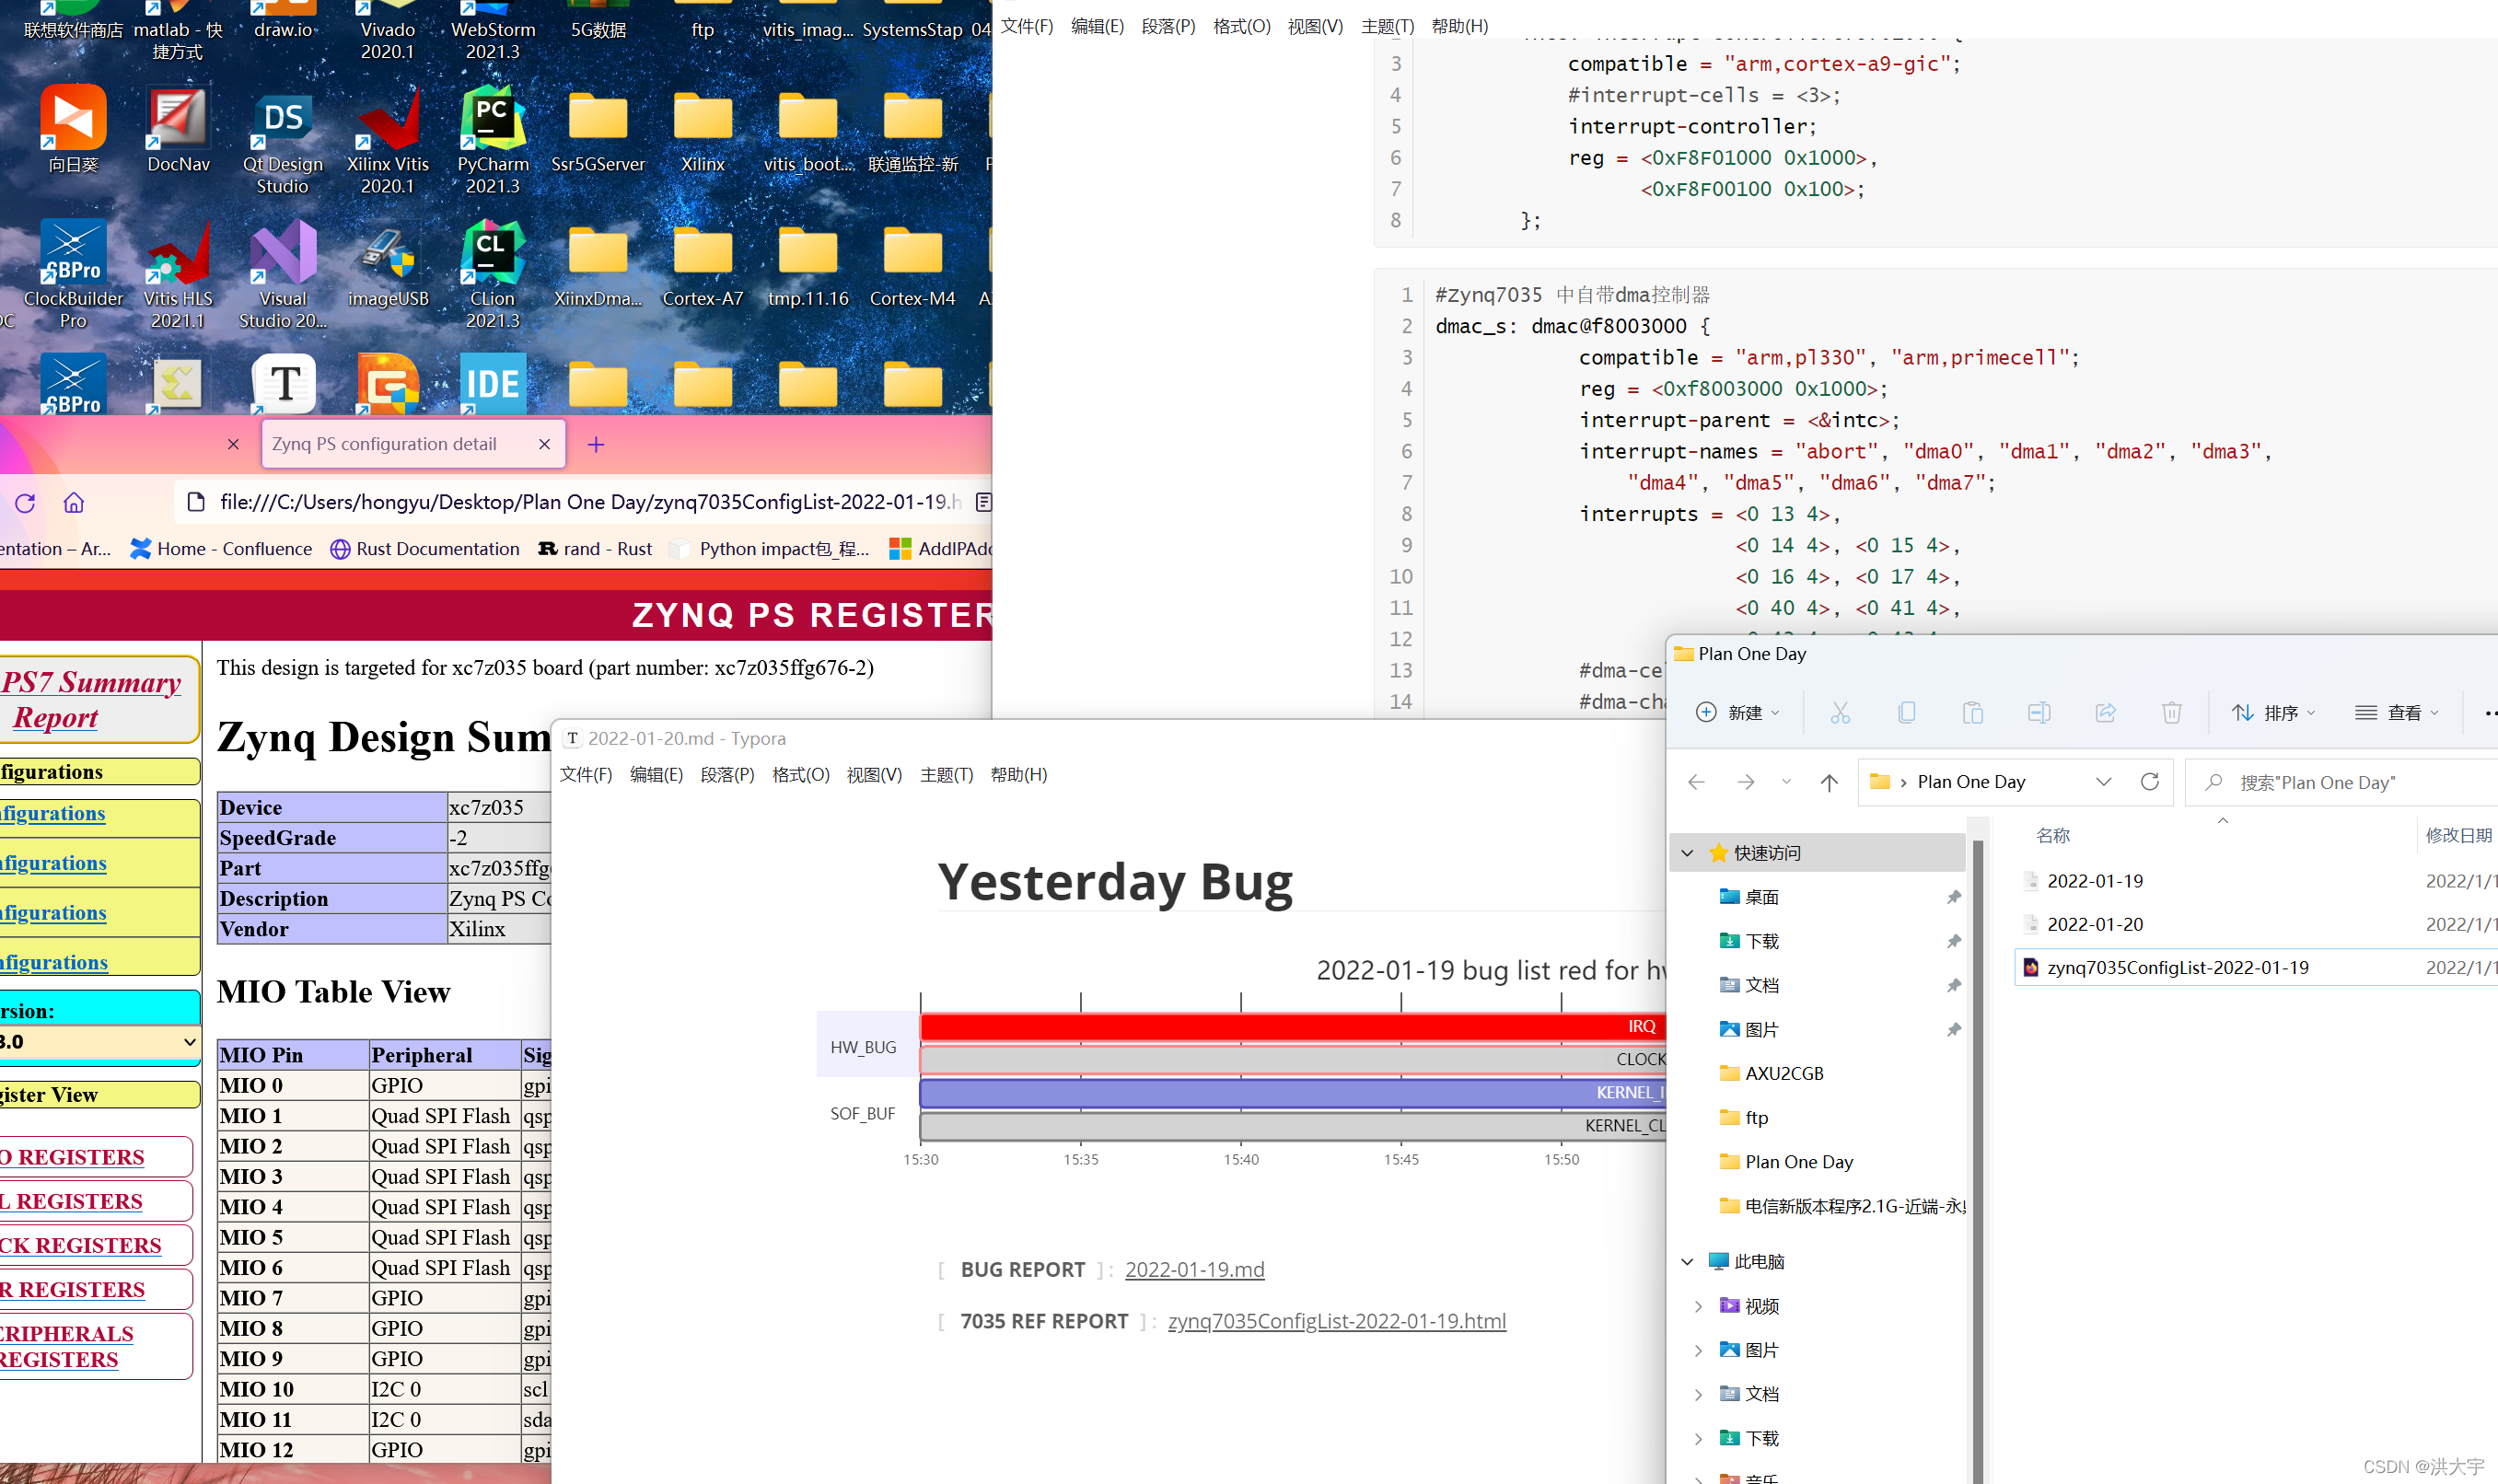Click the Paste icon in Explorer toolbar
2498x1484 pixels.
pyautogui.click(x=1973, y=713)
